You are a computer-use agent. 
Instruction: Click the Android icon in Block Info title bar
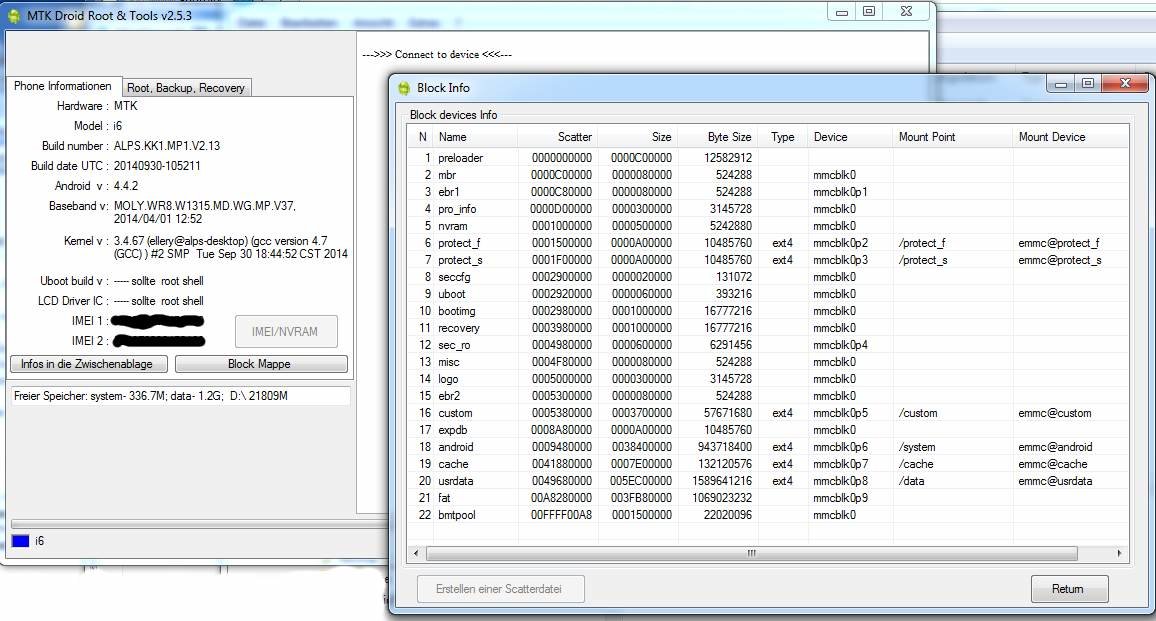[404, 88]
